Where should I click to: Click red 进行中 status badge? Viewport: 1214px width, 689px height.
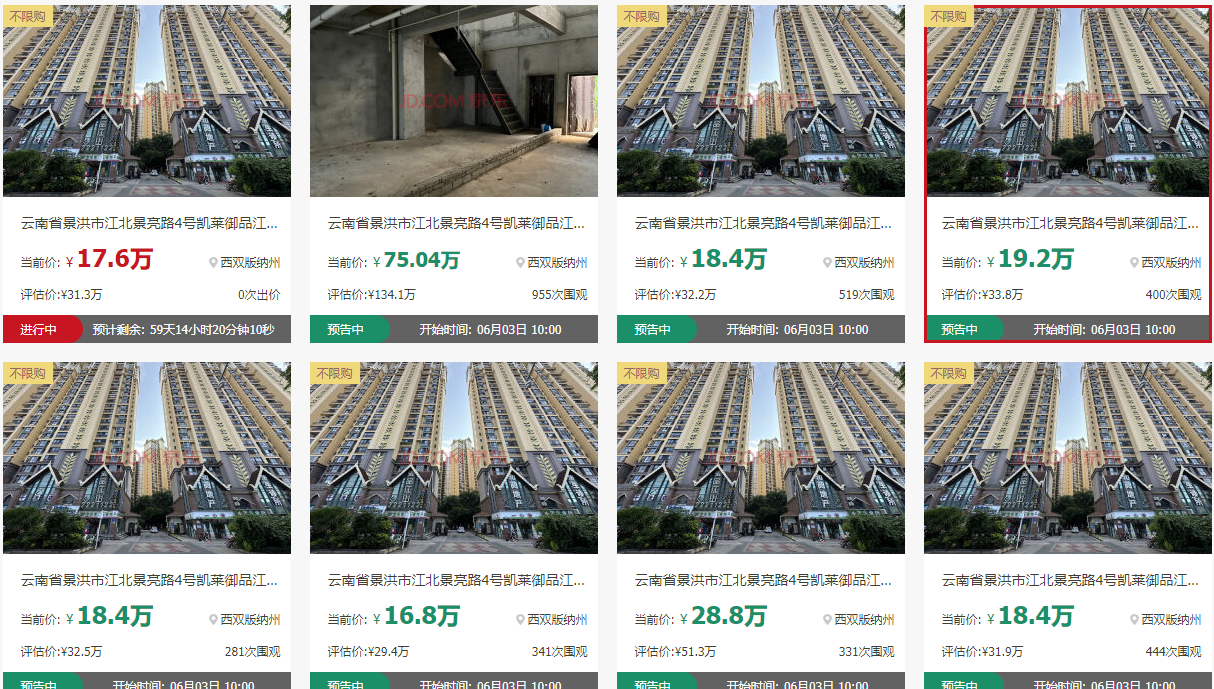click(x=40, y=329)
